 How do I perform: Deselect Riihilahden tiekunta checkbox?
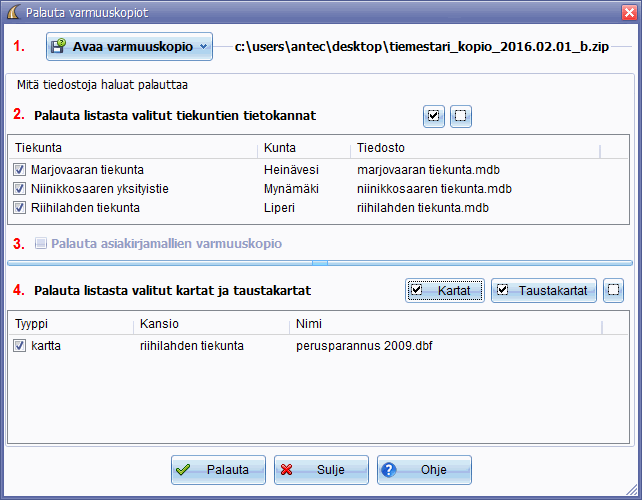(20, 208)
